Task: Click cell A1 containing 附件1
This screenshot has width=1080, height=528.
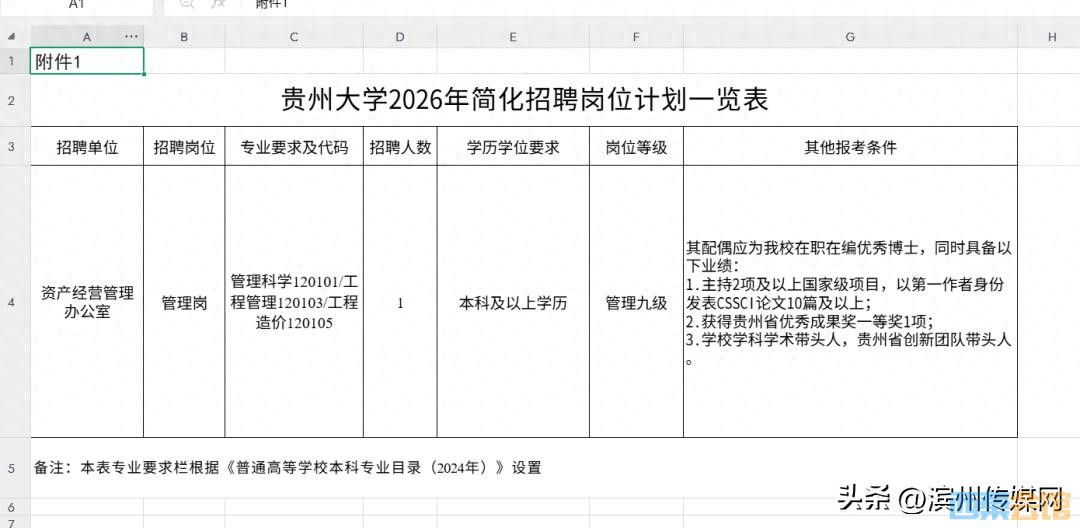Action: pos(87,61)
